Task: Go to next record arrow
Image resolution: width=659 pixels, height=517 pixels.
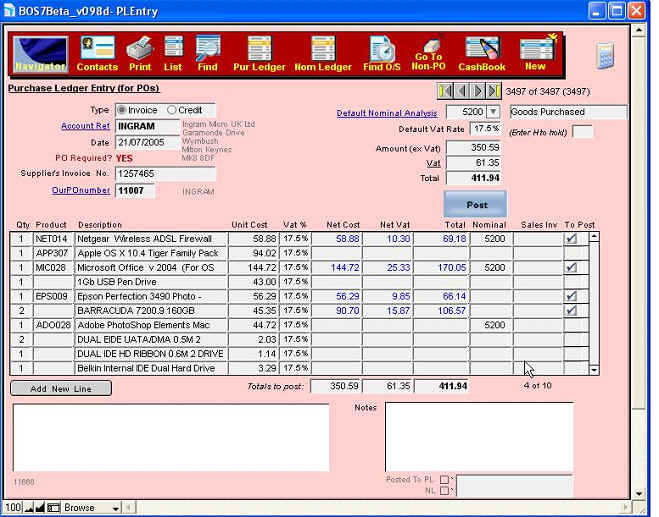Action: 478,91
